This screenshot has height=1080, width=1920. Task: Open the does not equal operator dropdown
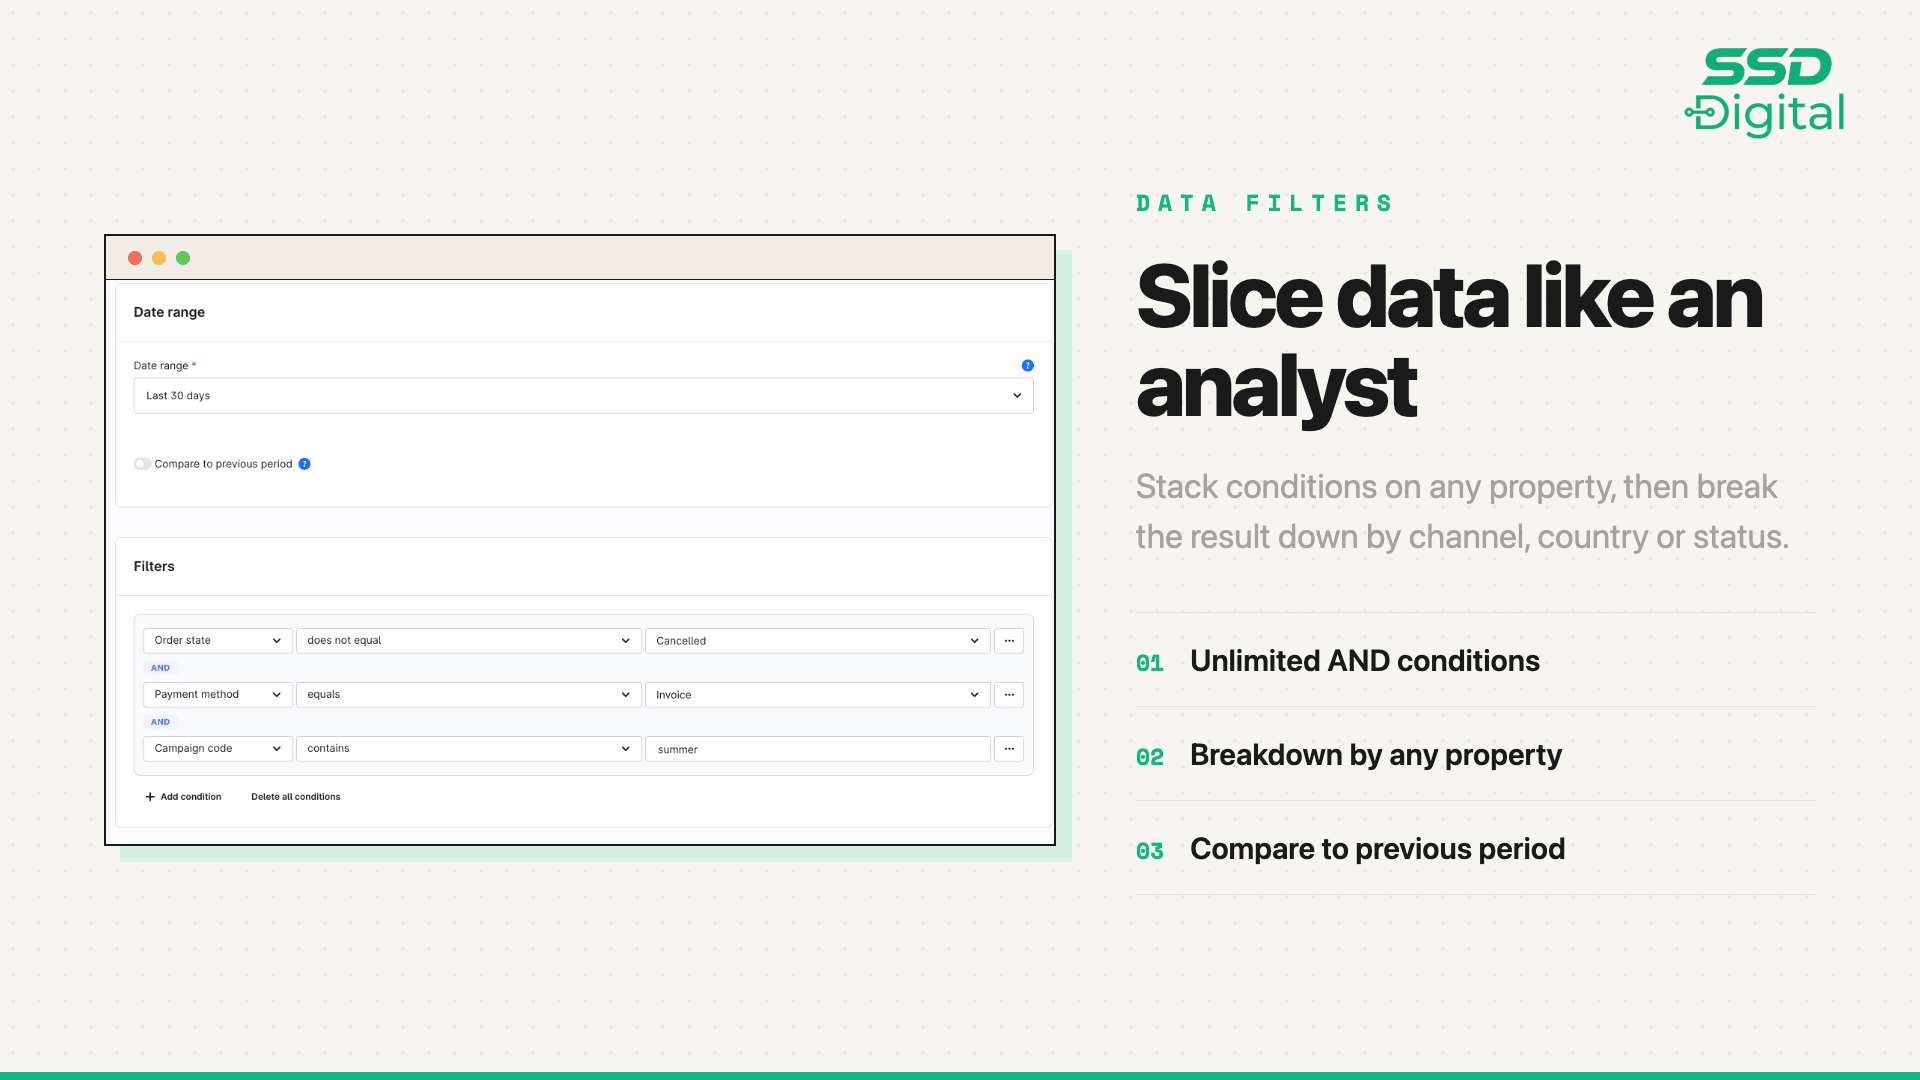[469, 641]
